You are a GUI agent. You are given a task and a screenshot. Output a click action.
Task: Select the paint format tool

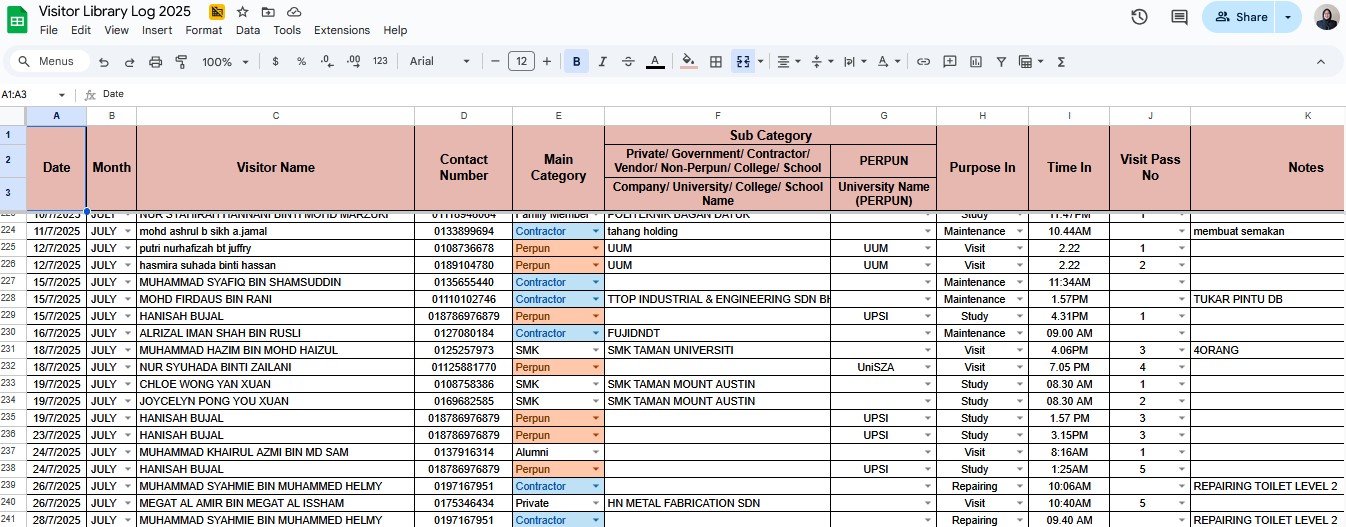pyautogui.click(x=181, y=62)
